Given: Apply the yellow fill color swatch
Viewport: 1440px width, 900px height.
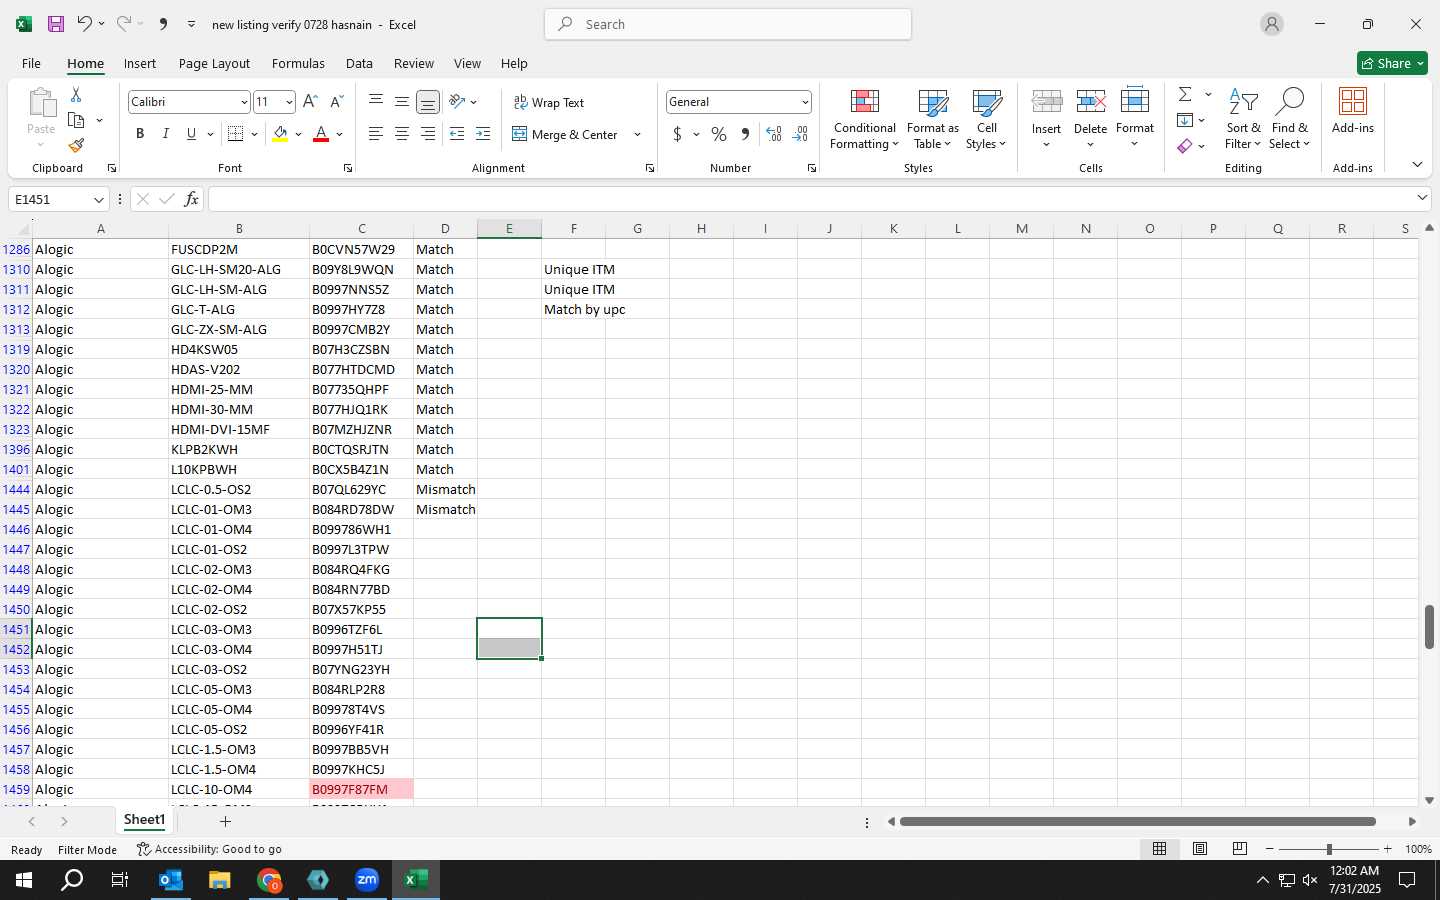Looking at the screenshot, I should coord(280,134).
